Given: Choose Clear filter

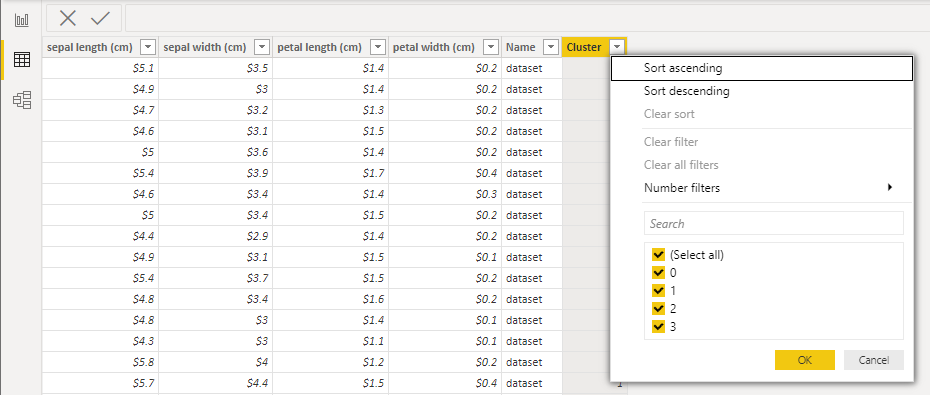Looking at the screenshot, I should pyautogui.click(x=762, y=142).
